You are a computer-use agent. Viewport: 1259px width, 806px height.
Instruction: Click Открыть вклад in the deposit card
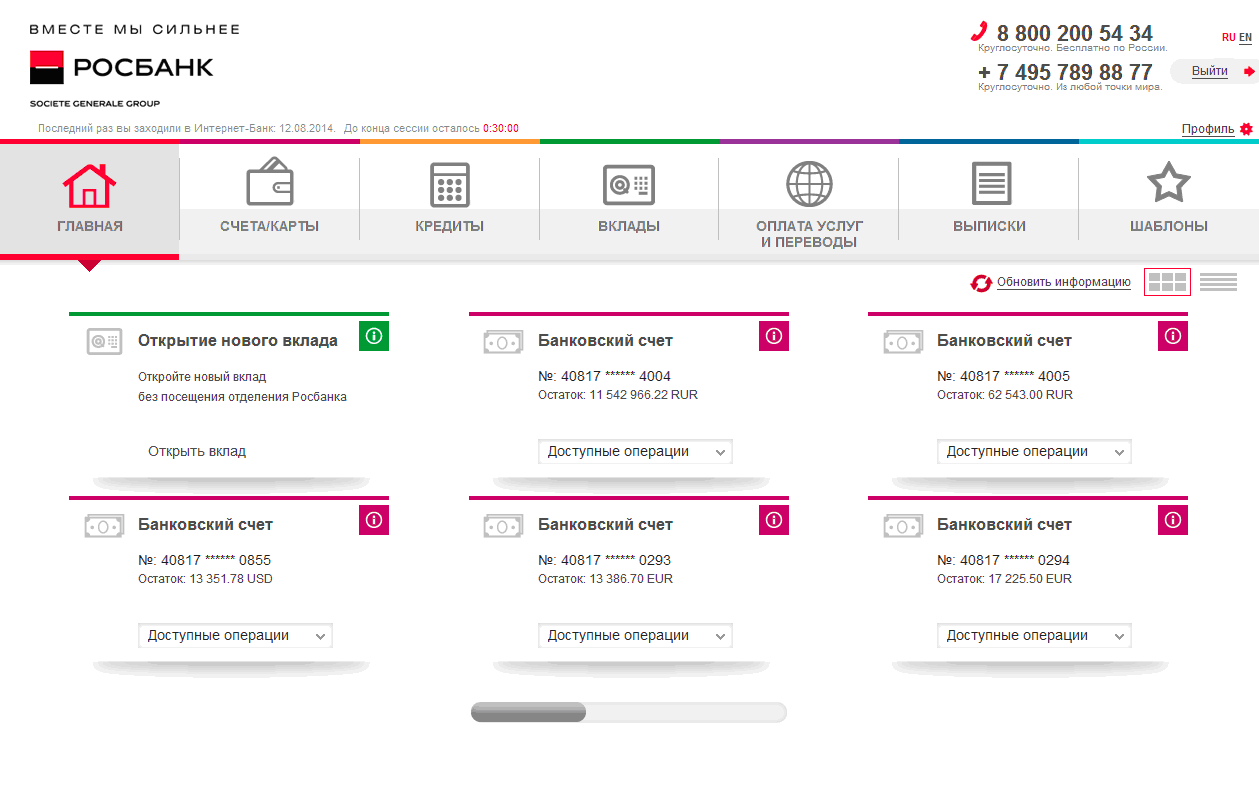[197, 452]
